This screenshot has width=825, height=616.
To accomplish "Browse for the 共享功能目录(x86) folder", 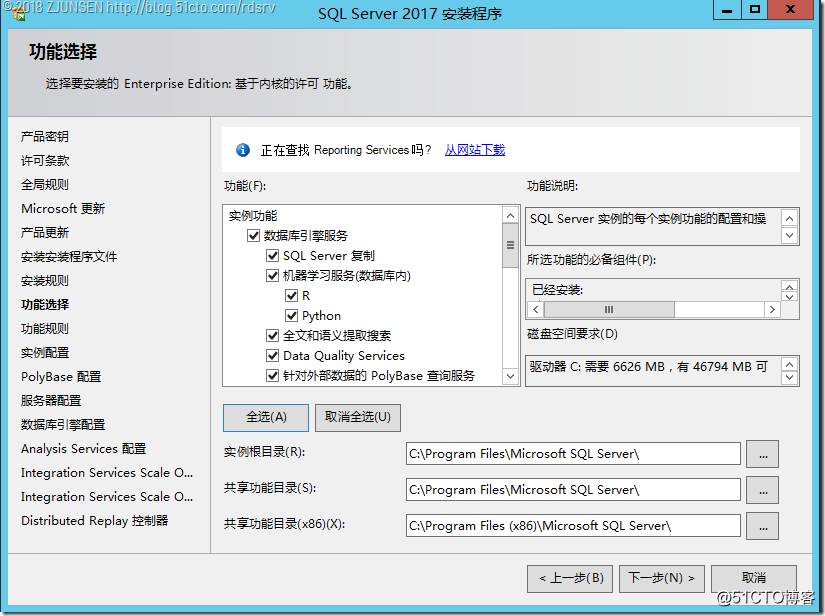I will (762, 526).
